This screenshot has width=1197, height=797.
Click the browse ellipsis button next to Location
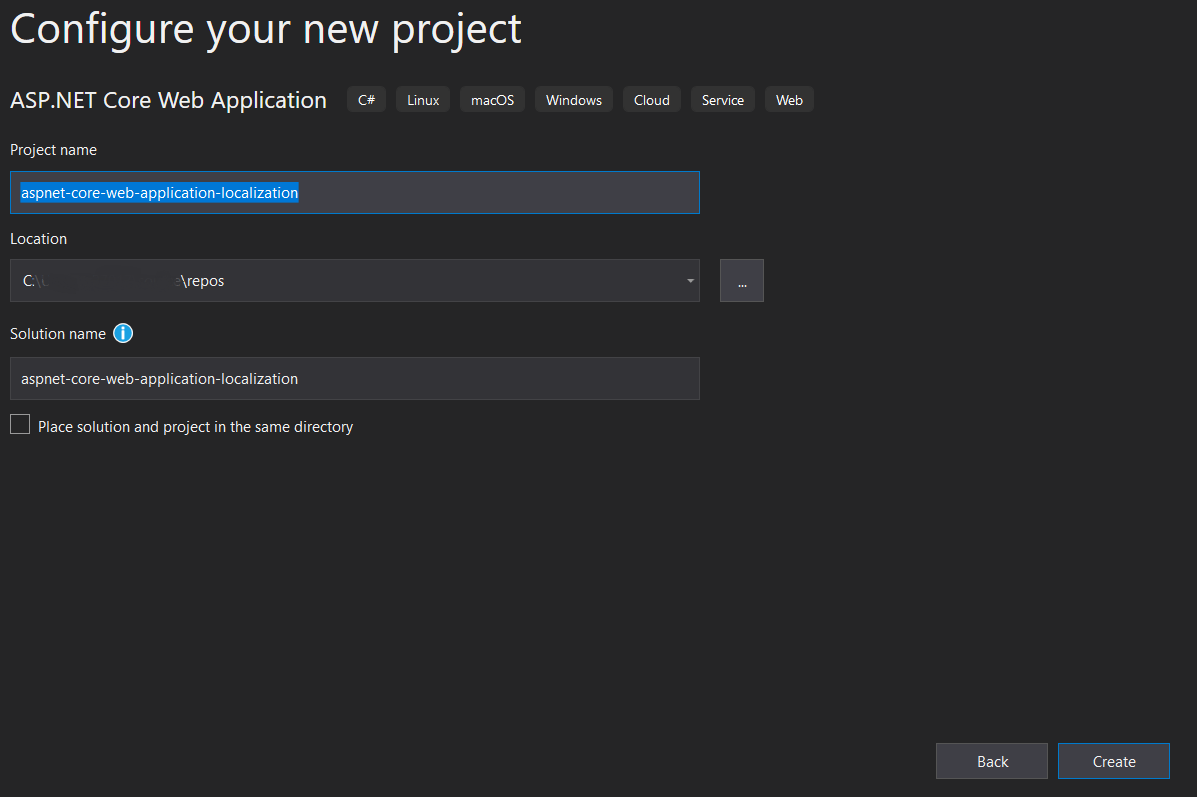click(741, 280)
